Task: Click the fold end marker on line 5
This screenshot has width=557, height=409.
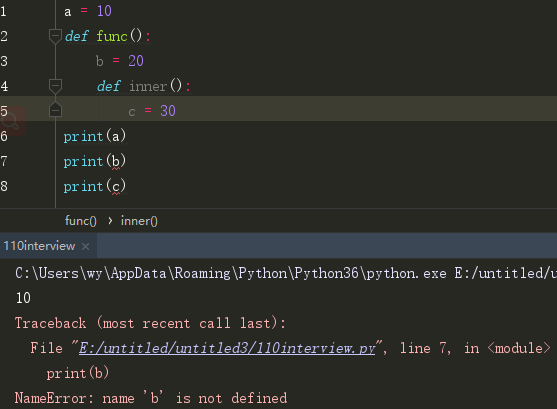Action: 55,109
